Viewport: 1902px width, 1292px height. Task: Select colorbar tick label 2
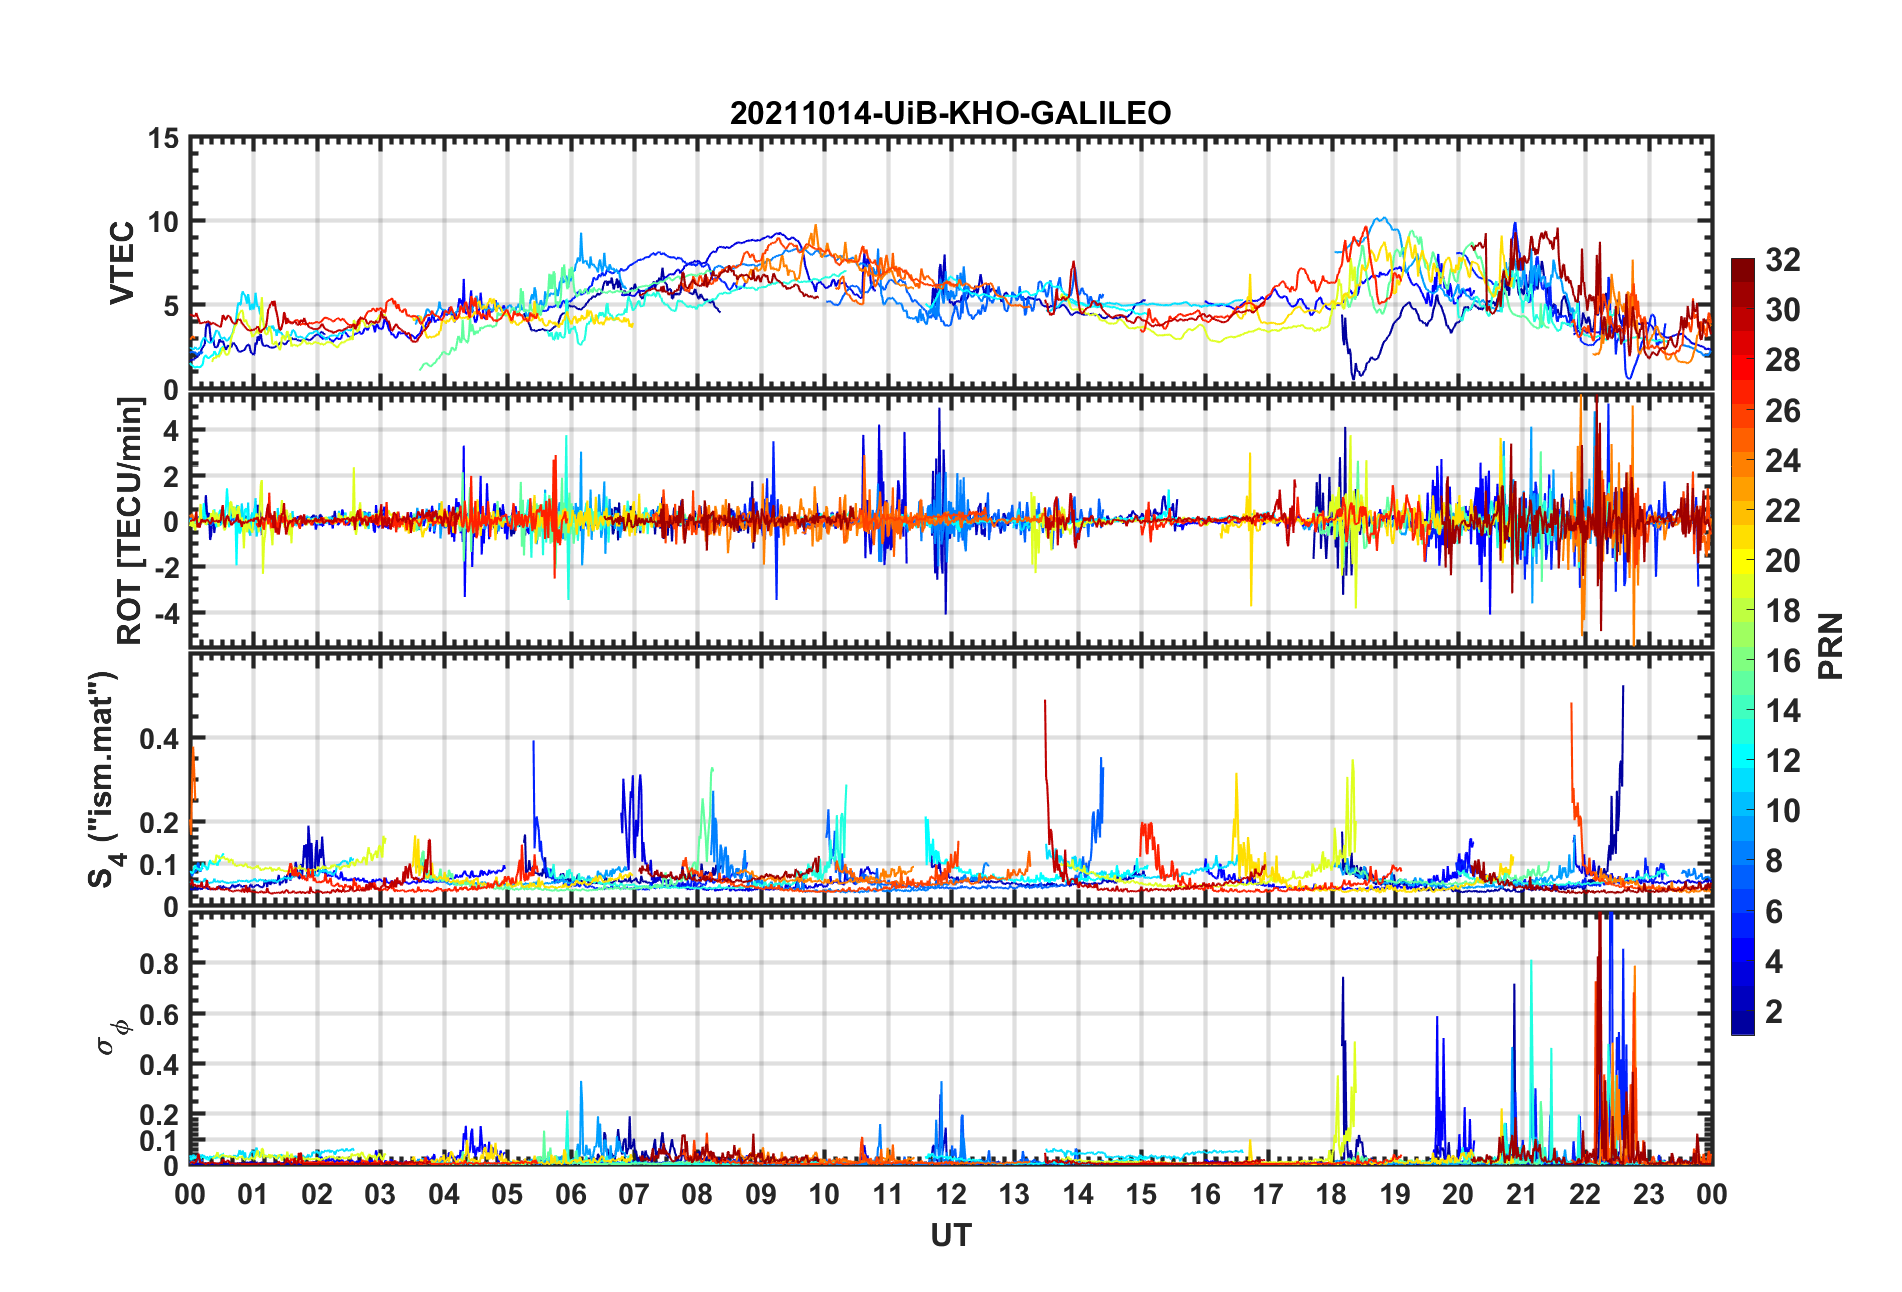[x=1774, y=1012]
